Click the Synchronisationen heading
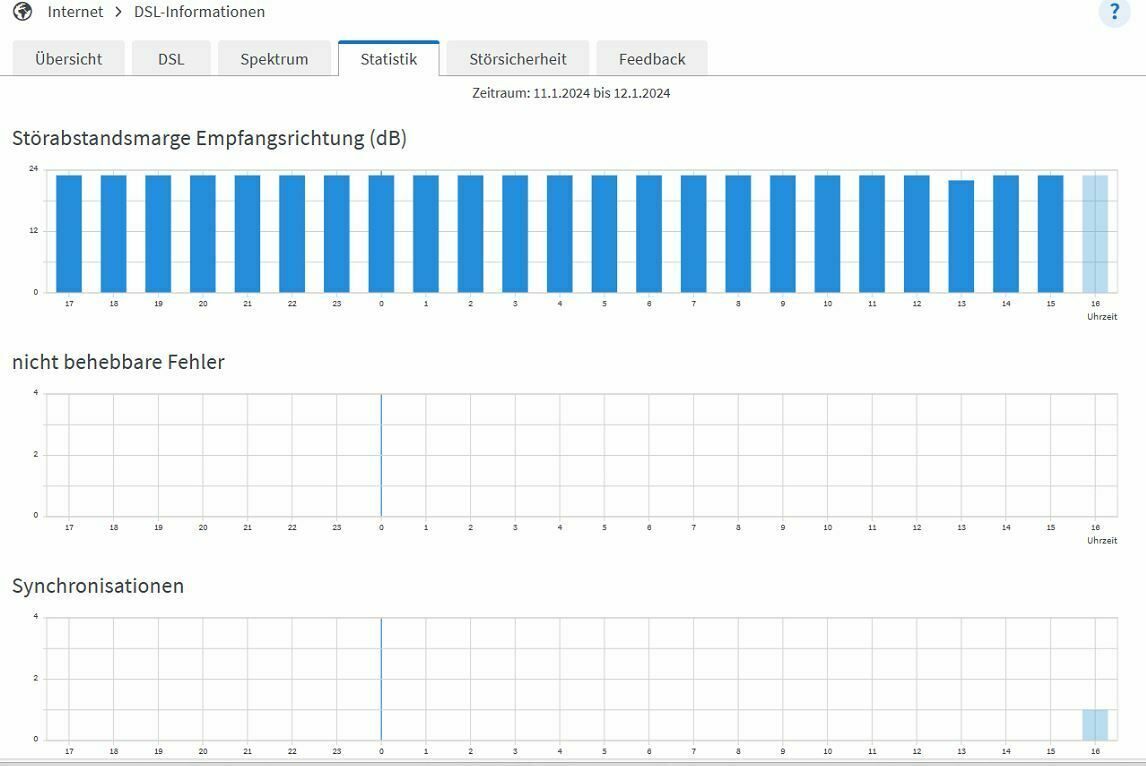The width and height of the screenshot is (1146, 766). (98, 585)
